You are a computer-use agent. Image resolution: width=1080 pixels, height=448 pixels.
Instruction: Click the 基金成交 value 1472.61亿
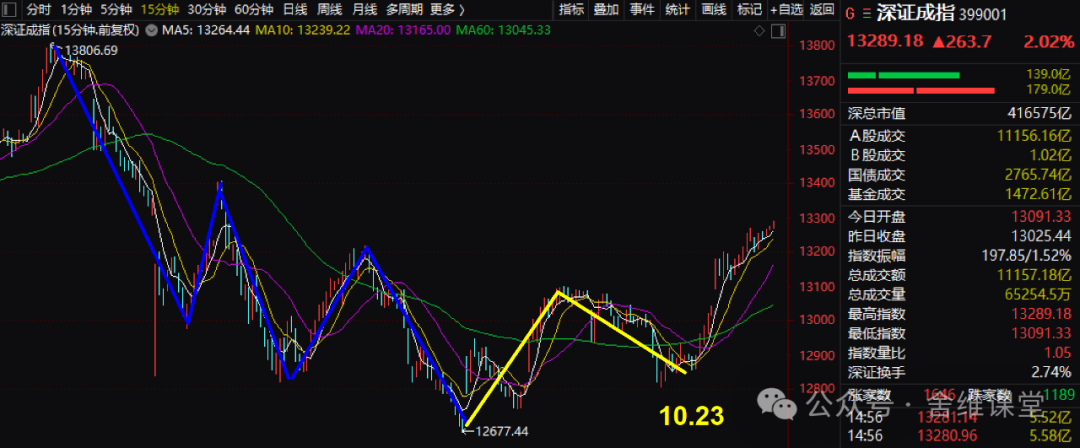[x=1038, y=195]
